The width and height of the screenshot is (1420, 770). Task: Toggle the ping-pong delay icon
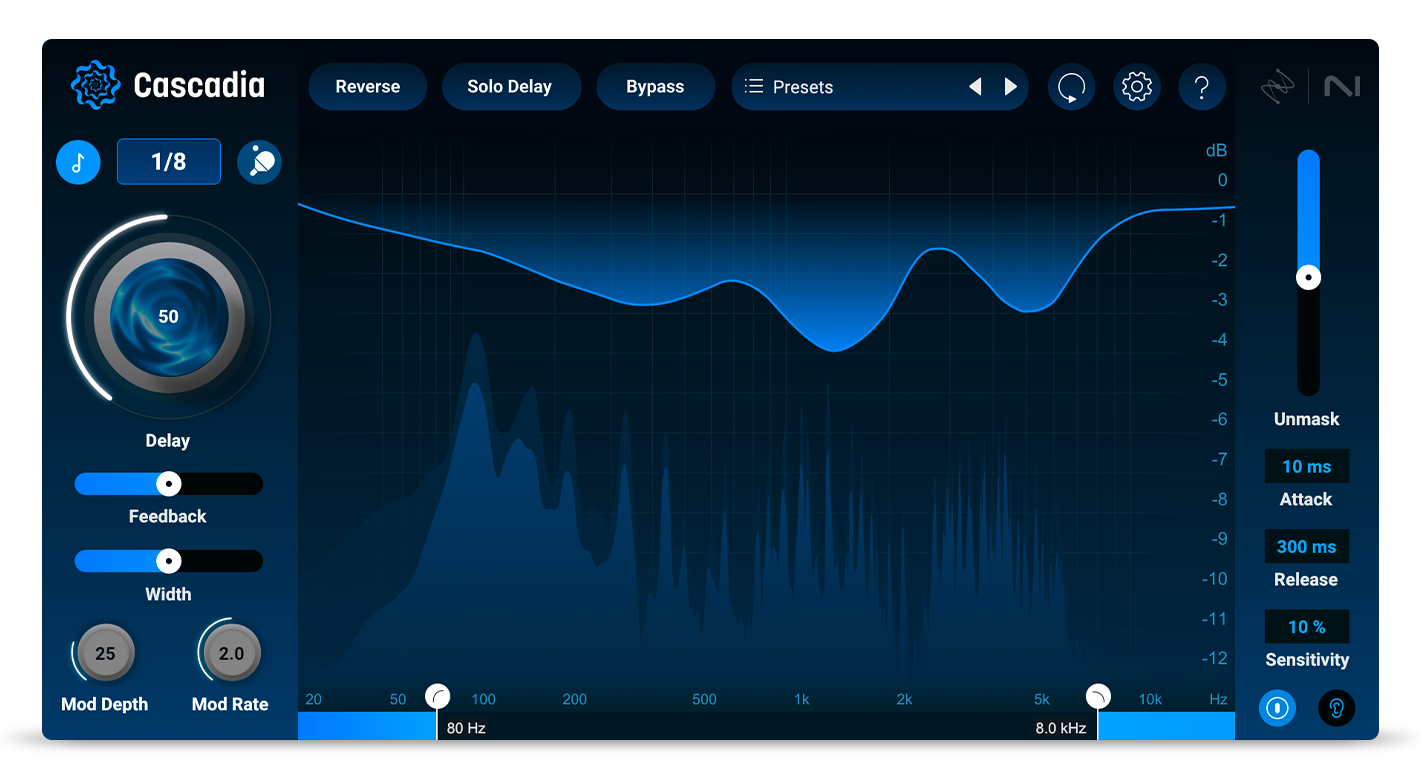(259, 161)
